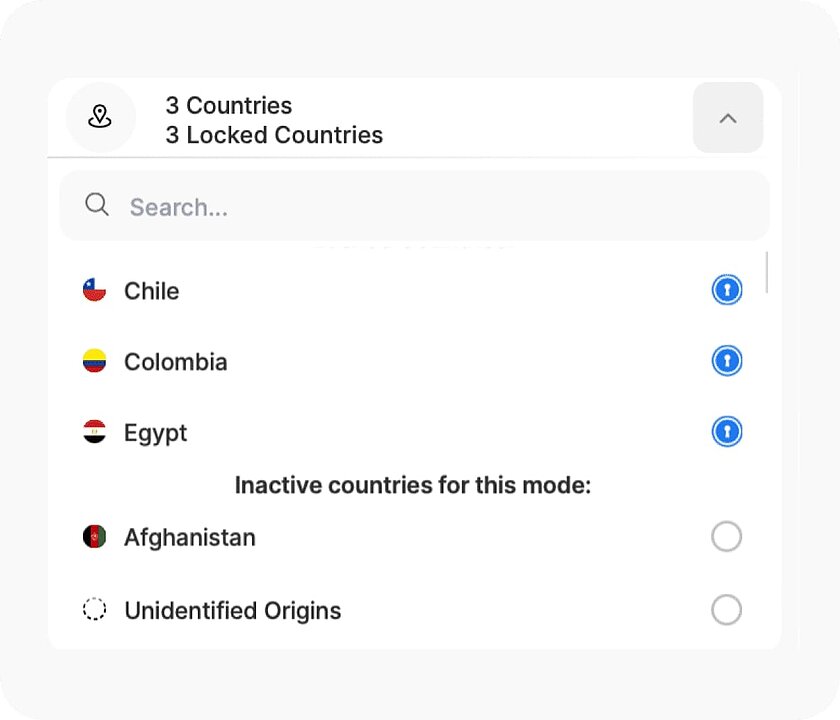Enable Unidentified Origins selection circle
The height and width of the screenshot is (720, 840).
pos(727,610)
